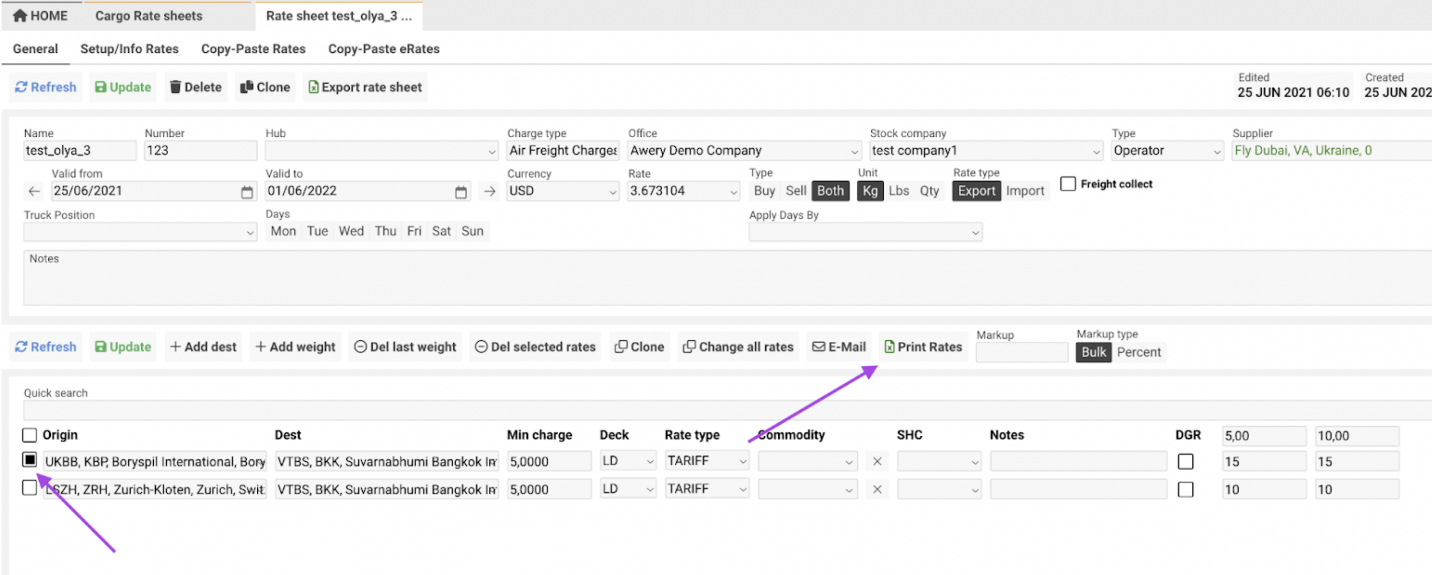Enable the Freight collect checkbox
Image resolution: width=1432 pixels, height=575 pixels.
tap(1068, 184)
